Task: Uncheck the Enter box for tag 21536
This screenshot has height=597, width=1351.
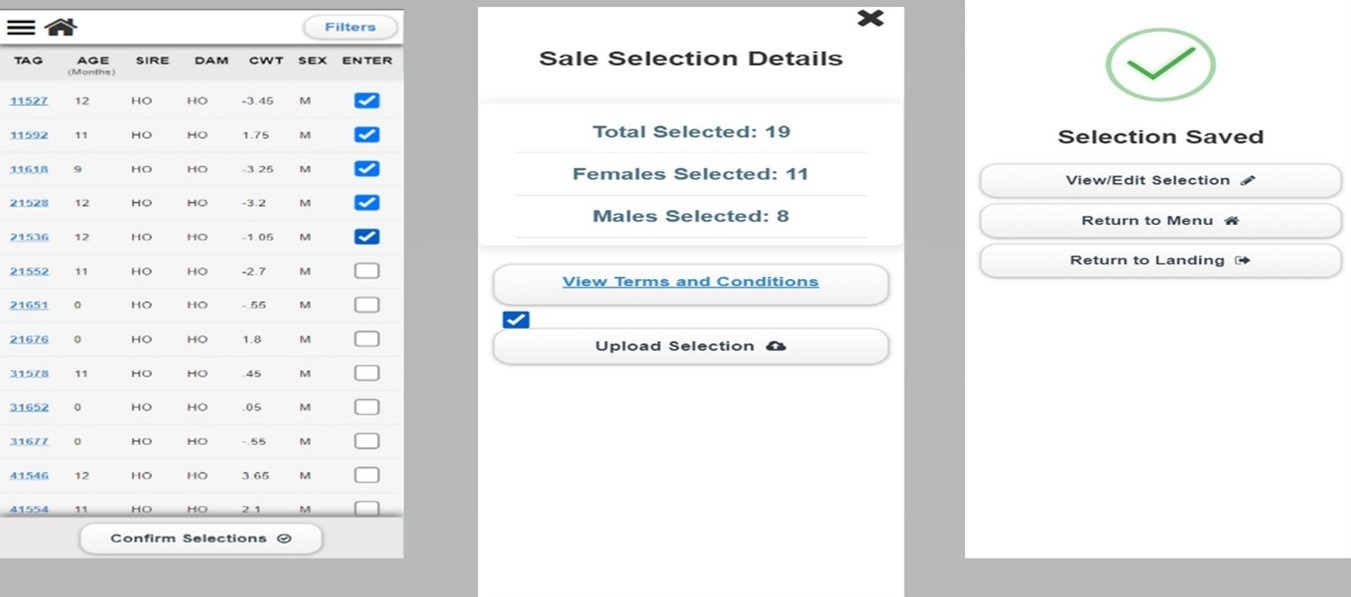Action: 367,237
